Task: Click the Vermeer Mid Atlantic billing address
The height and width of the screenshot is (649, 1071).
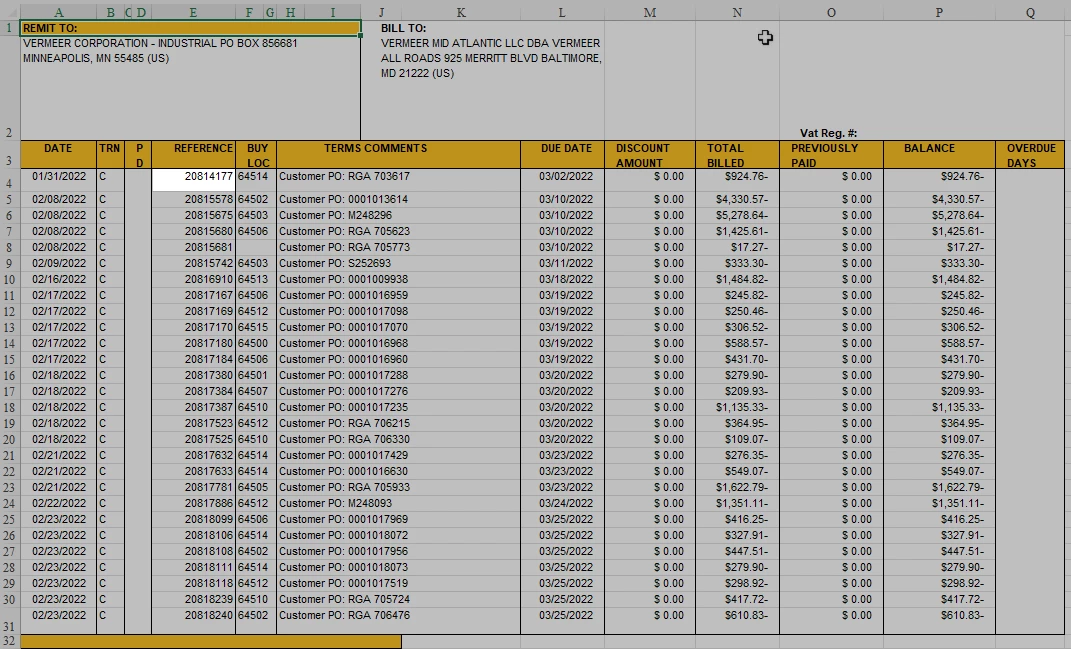Action: coord(491,58)
